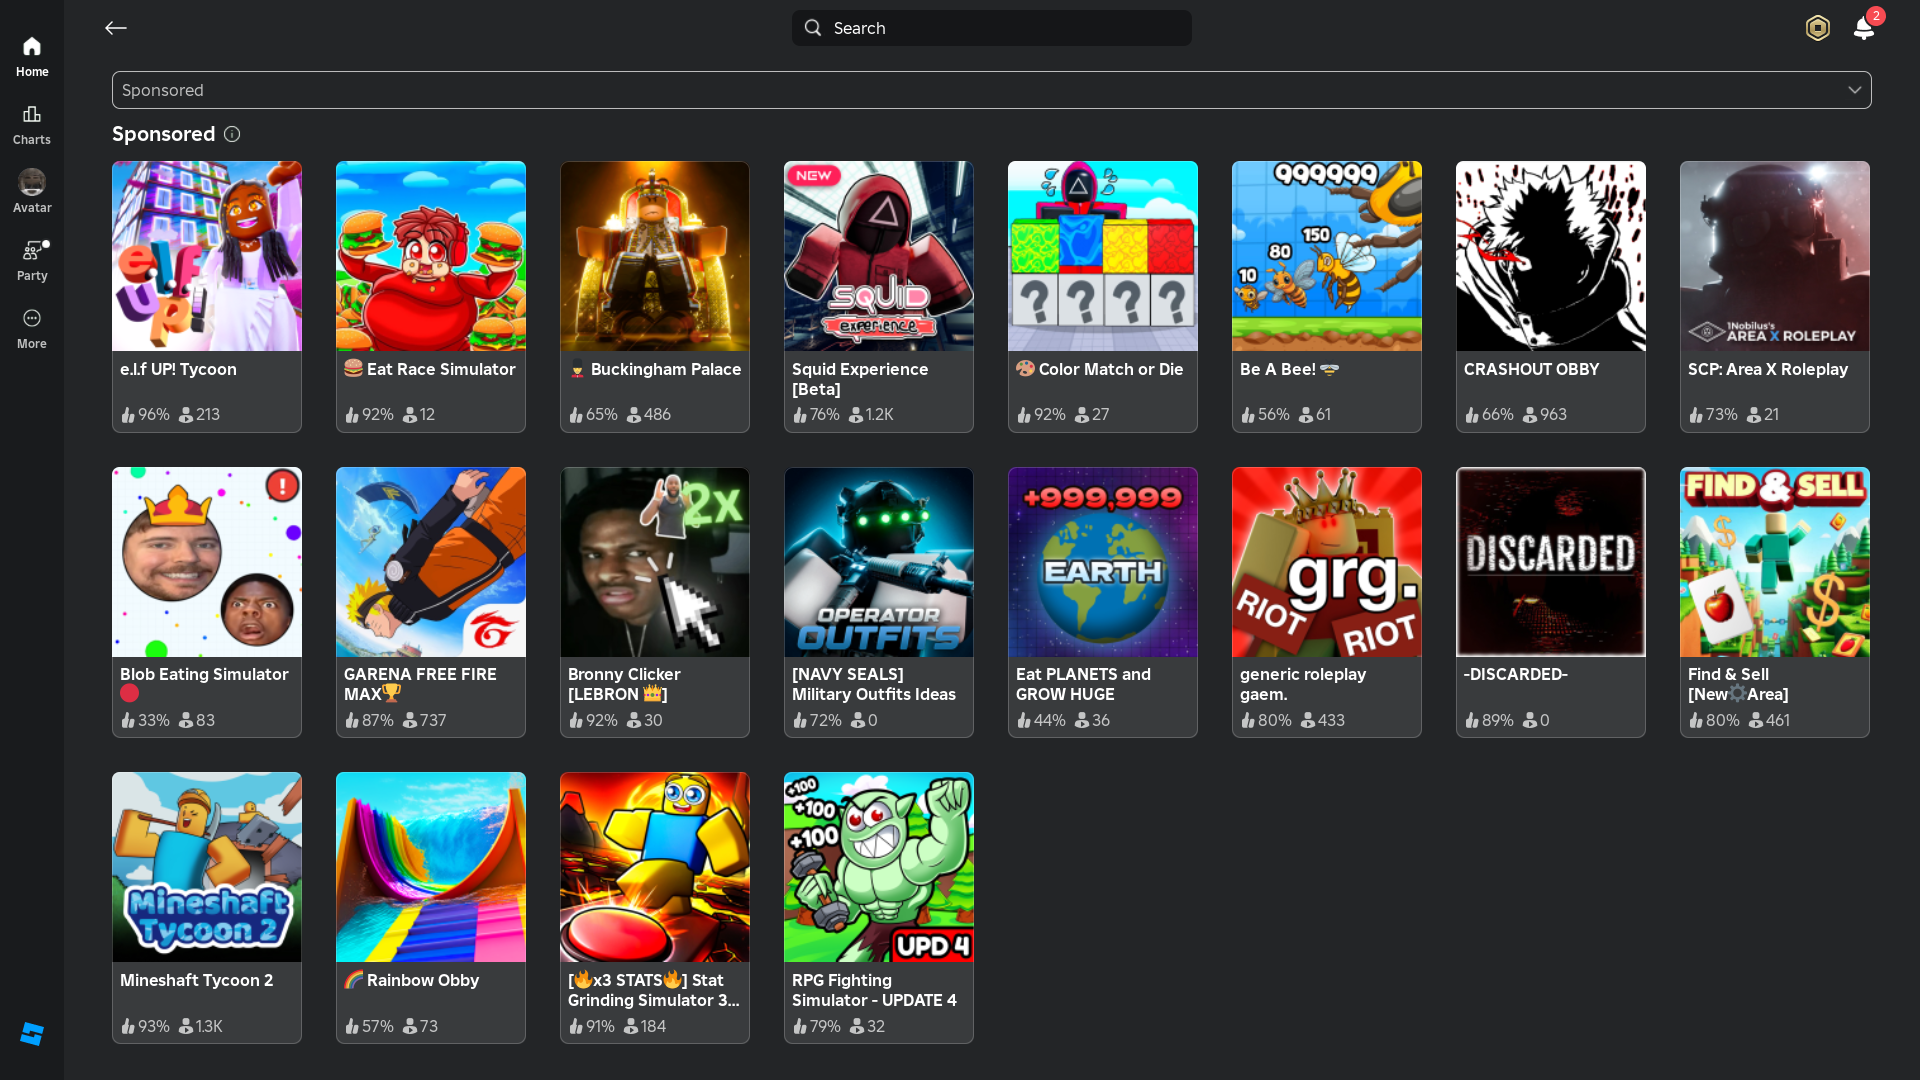1920x1080 pixels.
Task: Click the CRASHOUT OBBY title
Action: point(1531,369)
